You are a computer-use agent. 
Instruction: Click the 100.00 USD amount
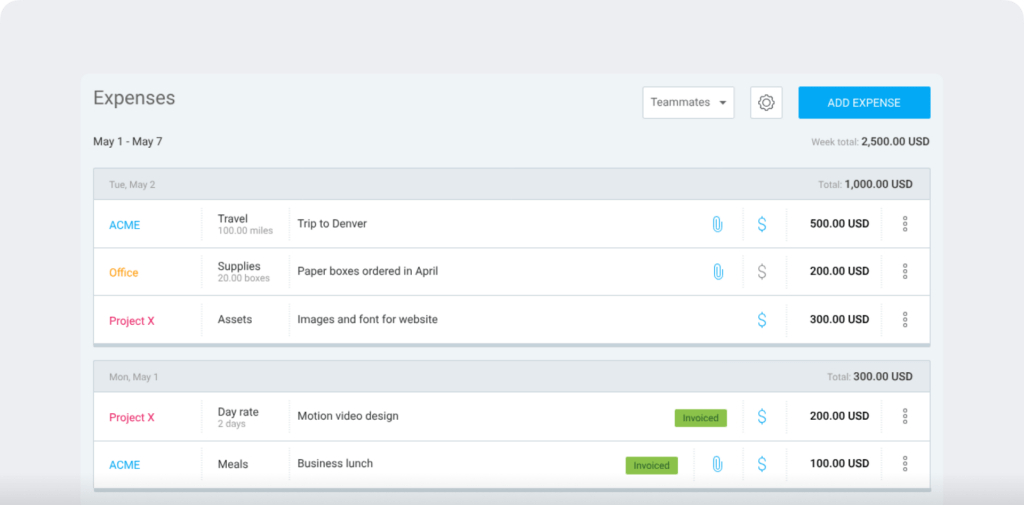[x=839, y=464]
